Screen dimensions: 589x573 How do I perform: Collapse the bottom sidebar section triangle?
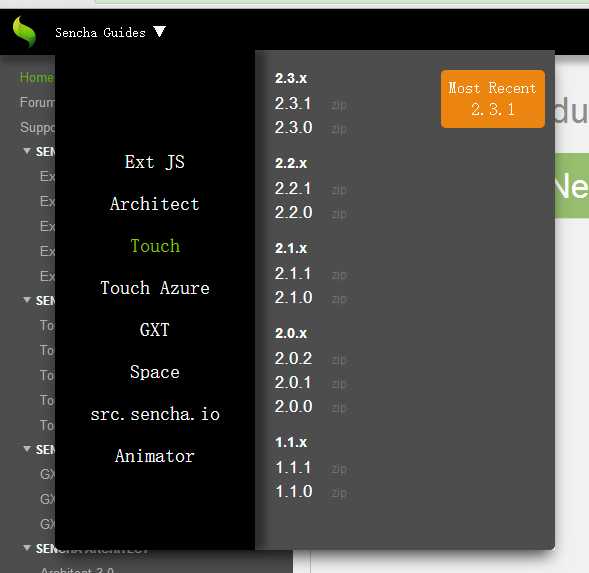click(x=27, y=548)
